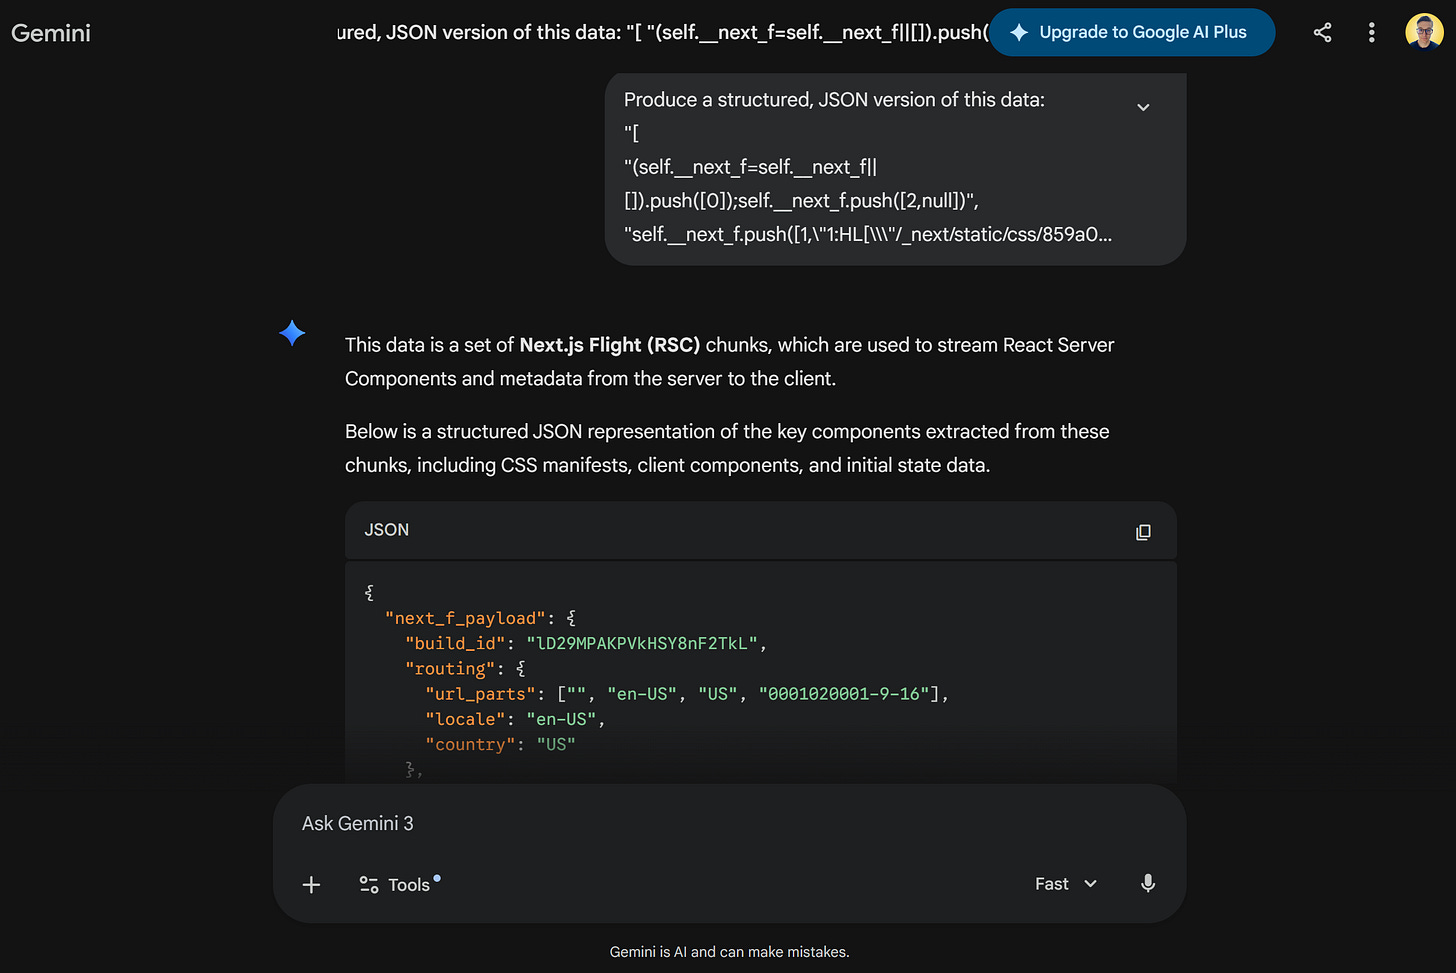Click the Ask Gemini 3 input field
Image resolution: width=1456 pixels, height=973 pixels.
pyautogui.click(x=600, y=823)
